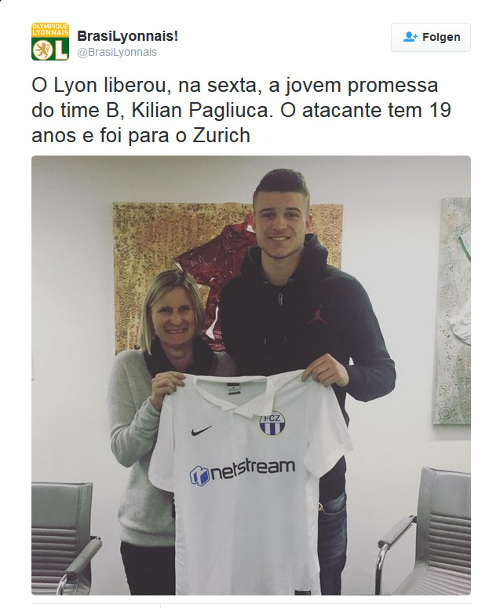Image resolution: width=500 pixels, height=608 pixels.
Task: Open the @BrasiLyonnais handle link
Action: pyautogui.click(x=117, y=52)
